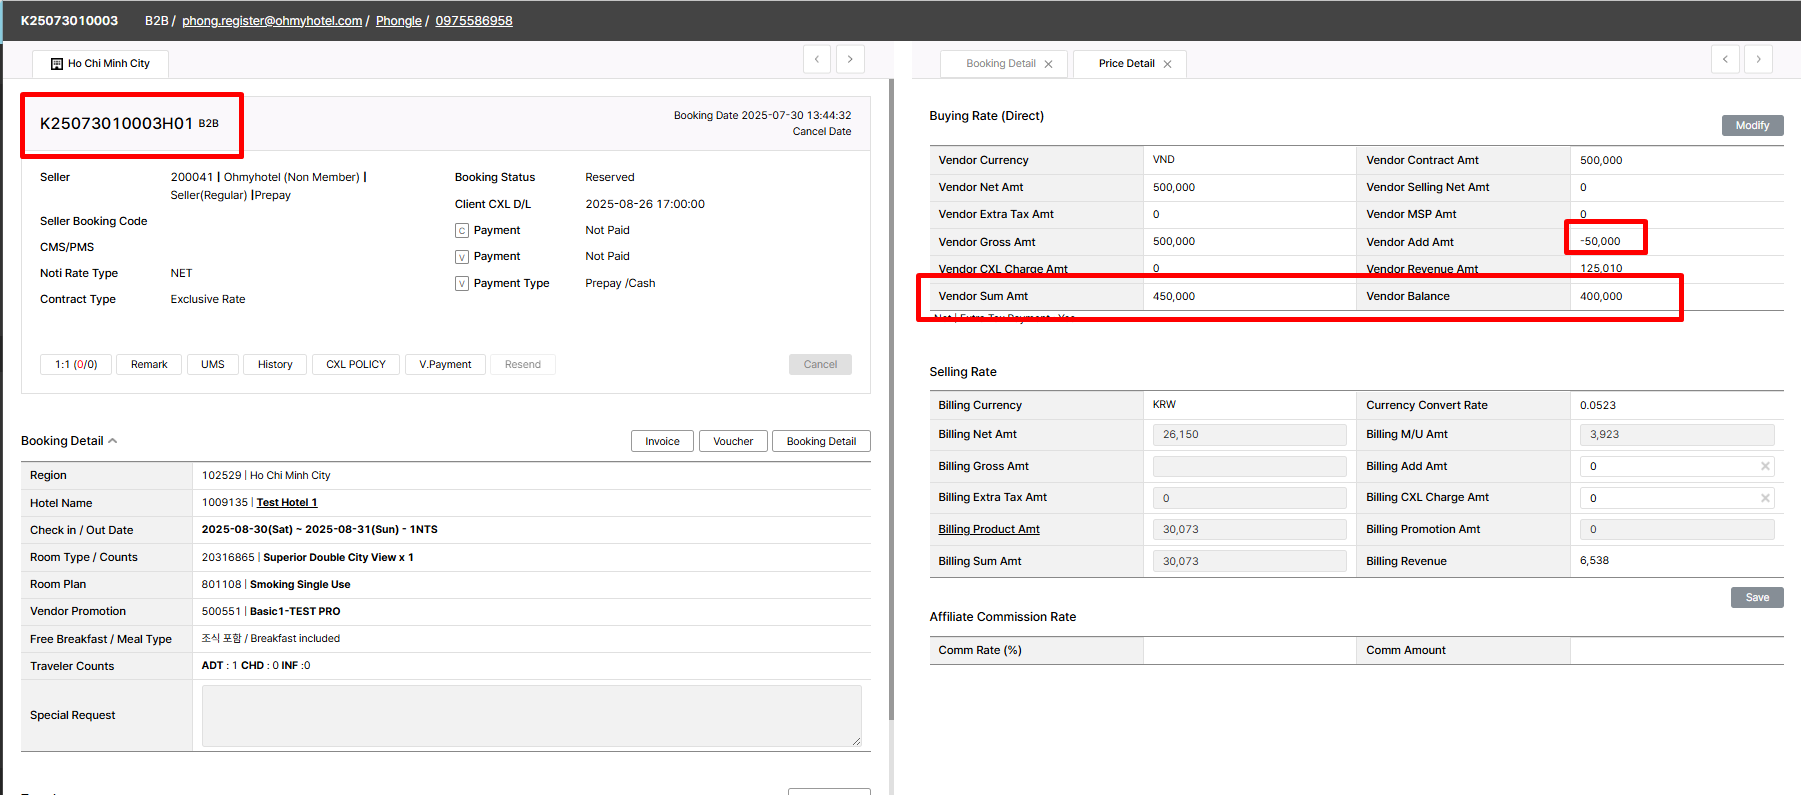The width and height of the screenshot is (1801, 795).
Task: Click into the Special Request text area
Action: point(531,715)
